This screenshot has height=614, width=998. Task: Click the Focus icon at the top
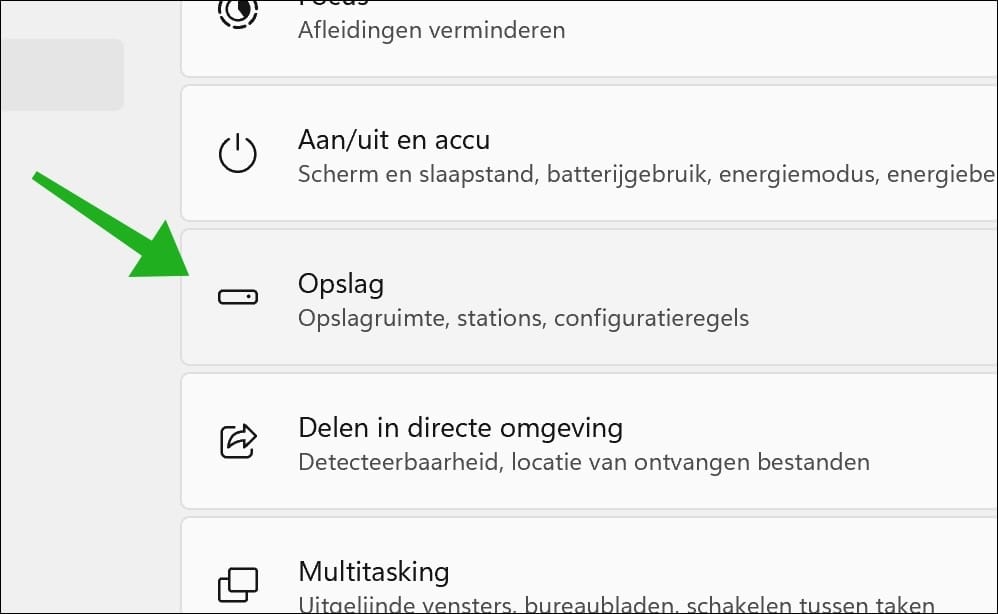click(x=238, y=12)
